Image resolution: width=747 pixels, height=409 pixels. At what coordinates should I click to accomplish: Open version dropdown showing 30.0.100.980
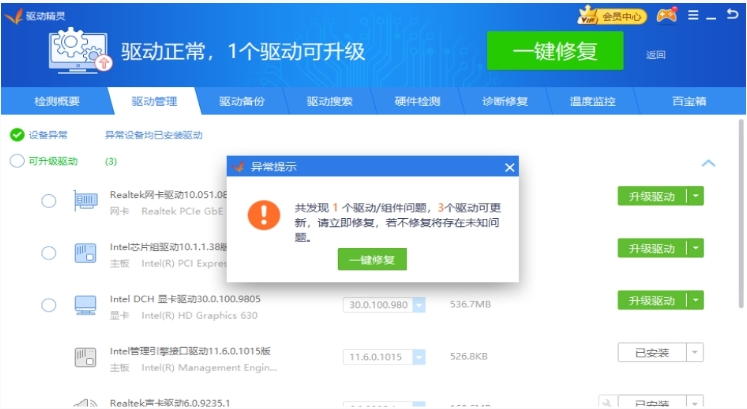[419, 305]
